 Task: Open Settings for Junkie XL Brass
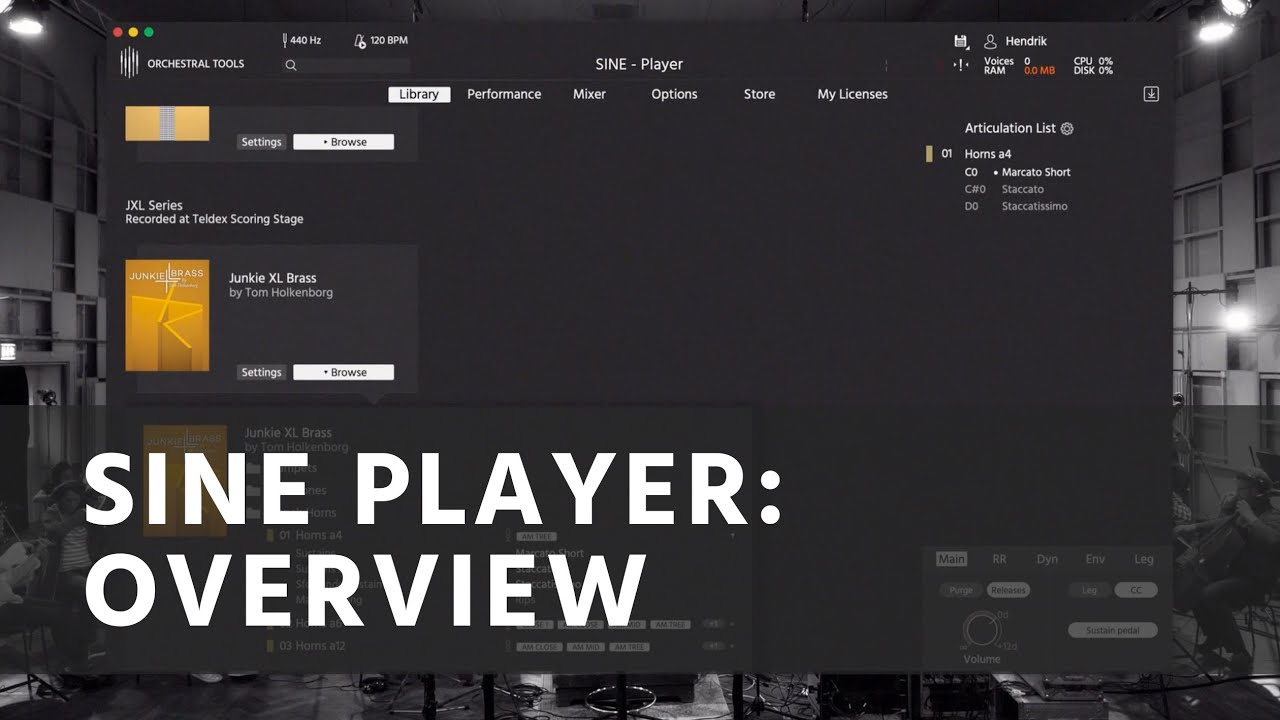pyautogui.click(x=261, y=372)
